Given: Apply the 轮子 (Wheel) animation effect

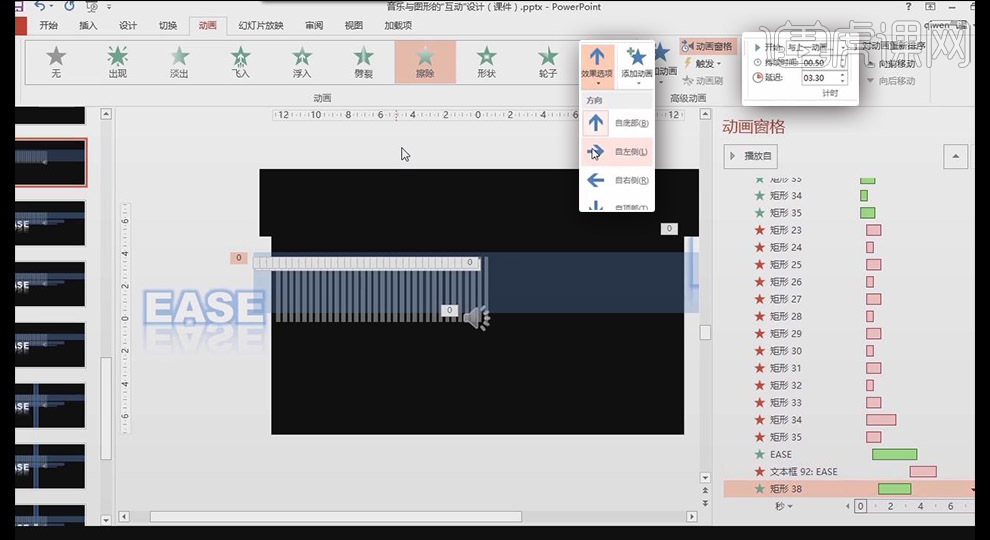Looking at the screenshot, I should coord(548,61).
